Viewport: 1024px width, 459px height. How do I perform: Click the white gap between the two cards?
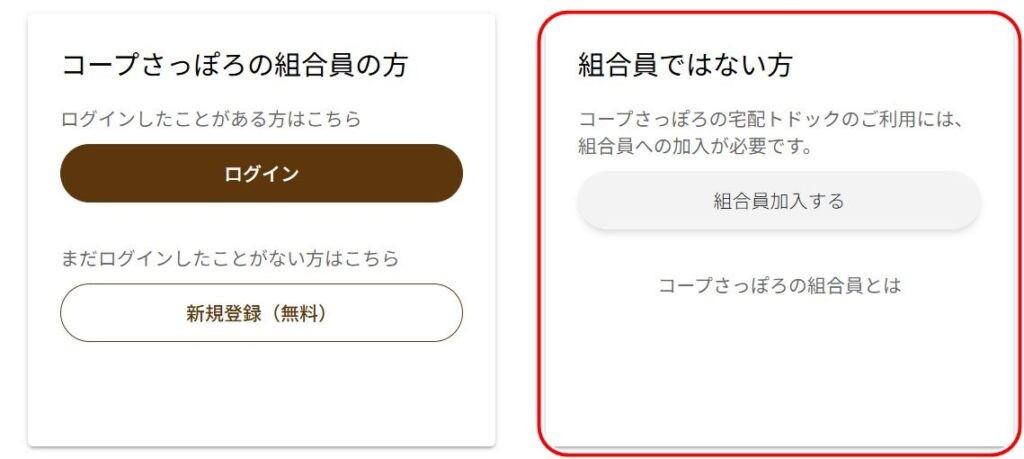517,230
